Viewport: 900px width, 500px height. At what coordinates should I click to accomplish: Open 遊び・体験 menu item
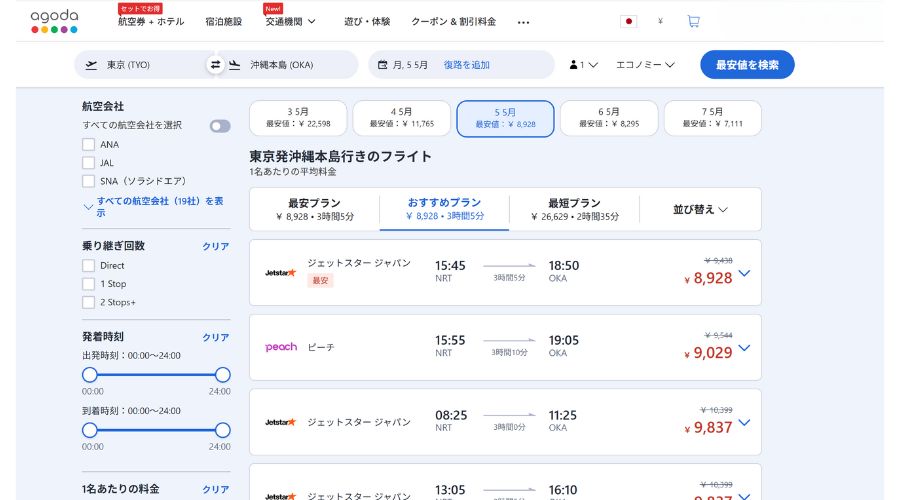coord(367,22)
